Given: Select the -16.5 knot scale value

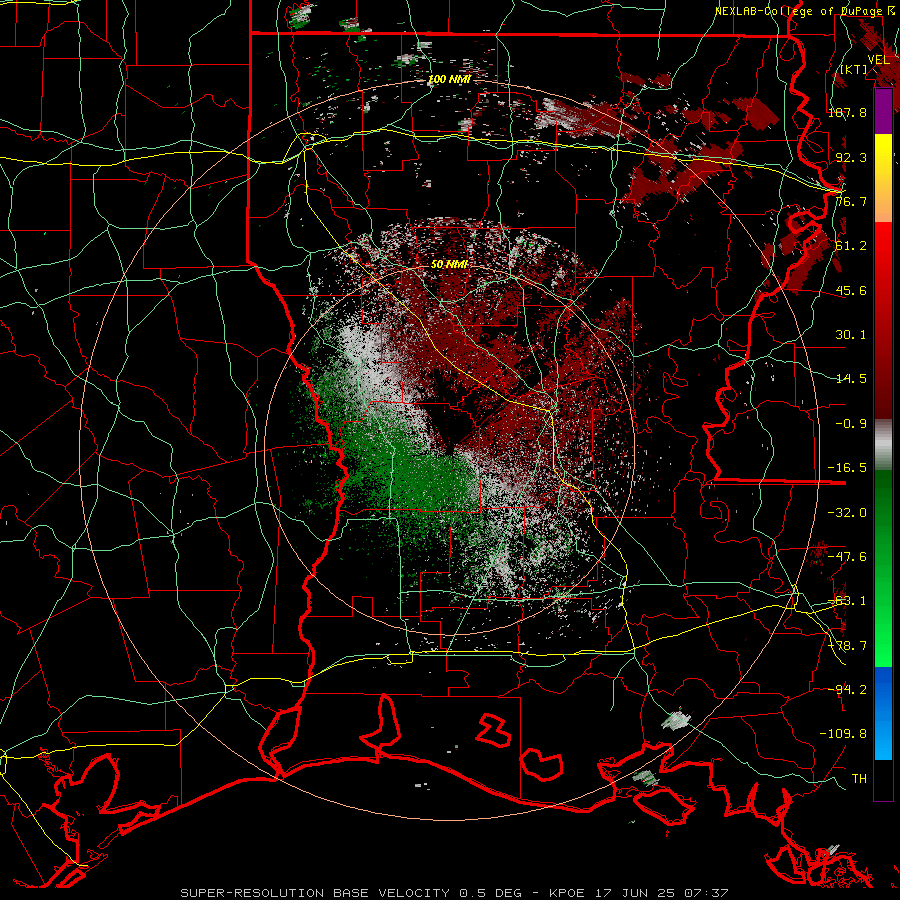Looking at the screenshot, I should click(847, 468).
